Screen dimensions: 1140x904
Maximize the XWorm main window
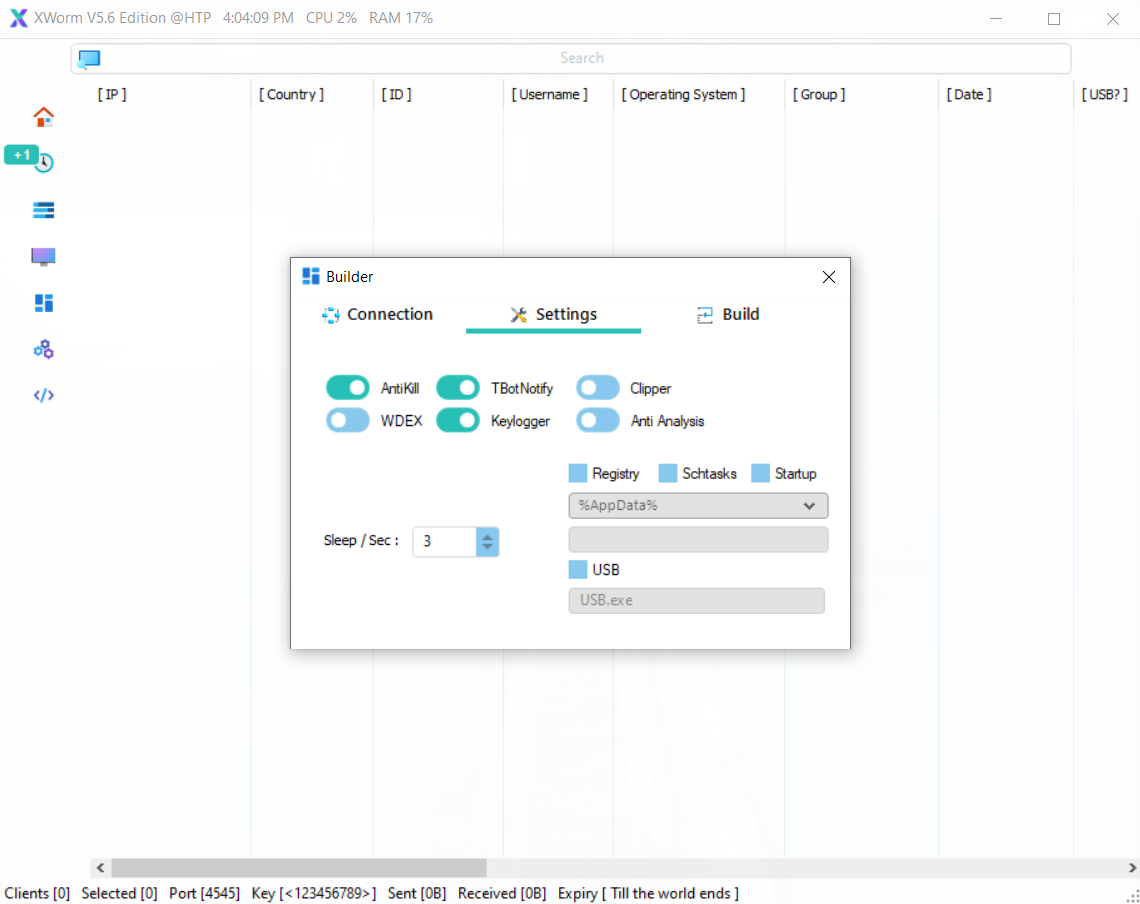point(1053,19)
